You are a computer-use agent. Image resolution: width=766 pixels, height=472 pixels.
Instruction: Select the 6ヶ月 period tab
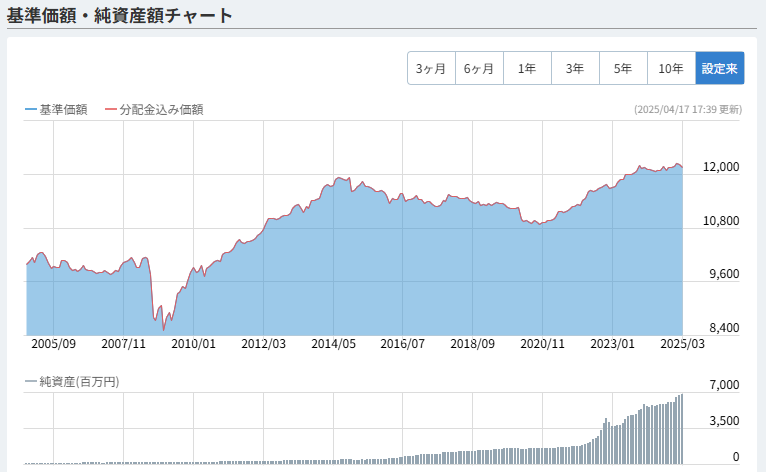pyautogui.click(x=479, y=68)
